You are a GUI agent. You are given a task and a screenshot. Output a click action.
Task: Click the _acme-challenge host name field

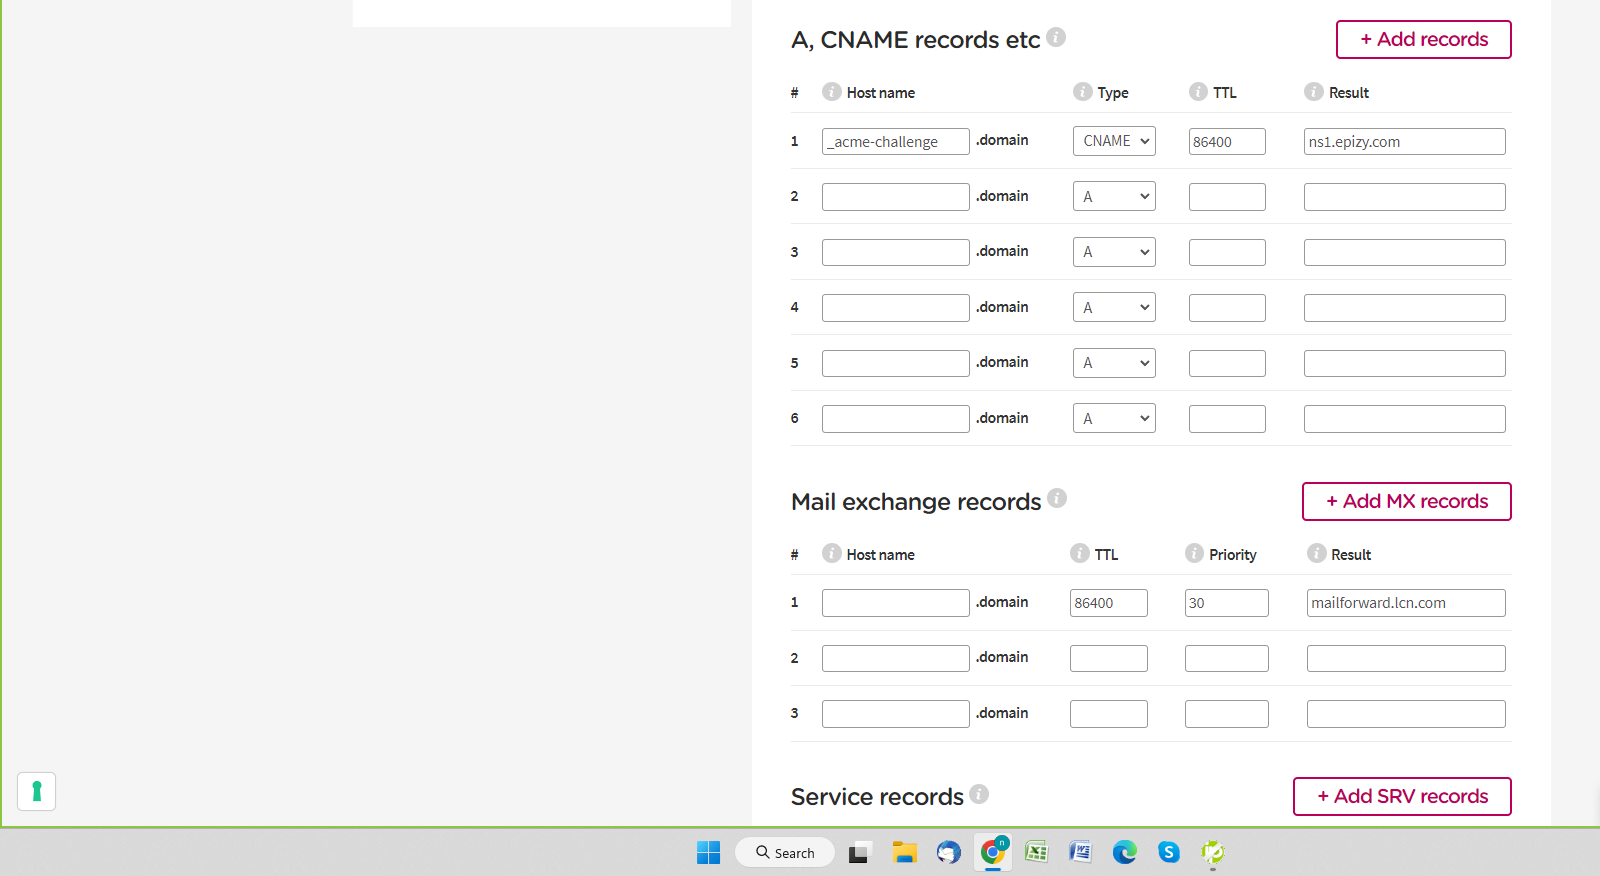895,142
